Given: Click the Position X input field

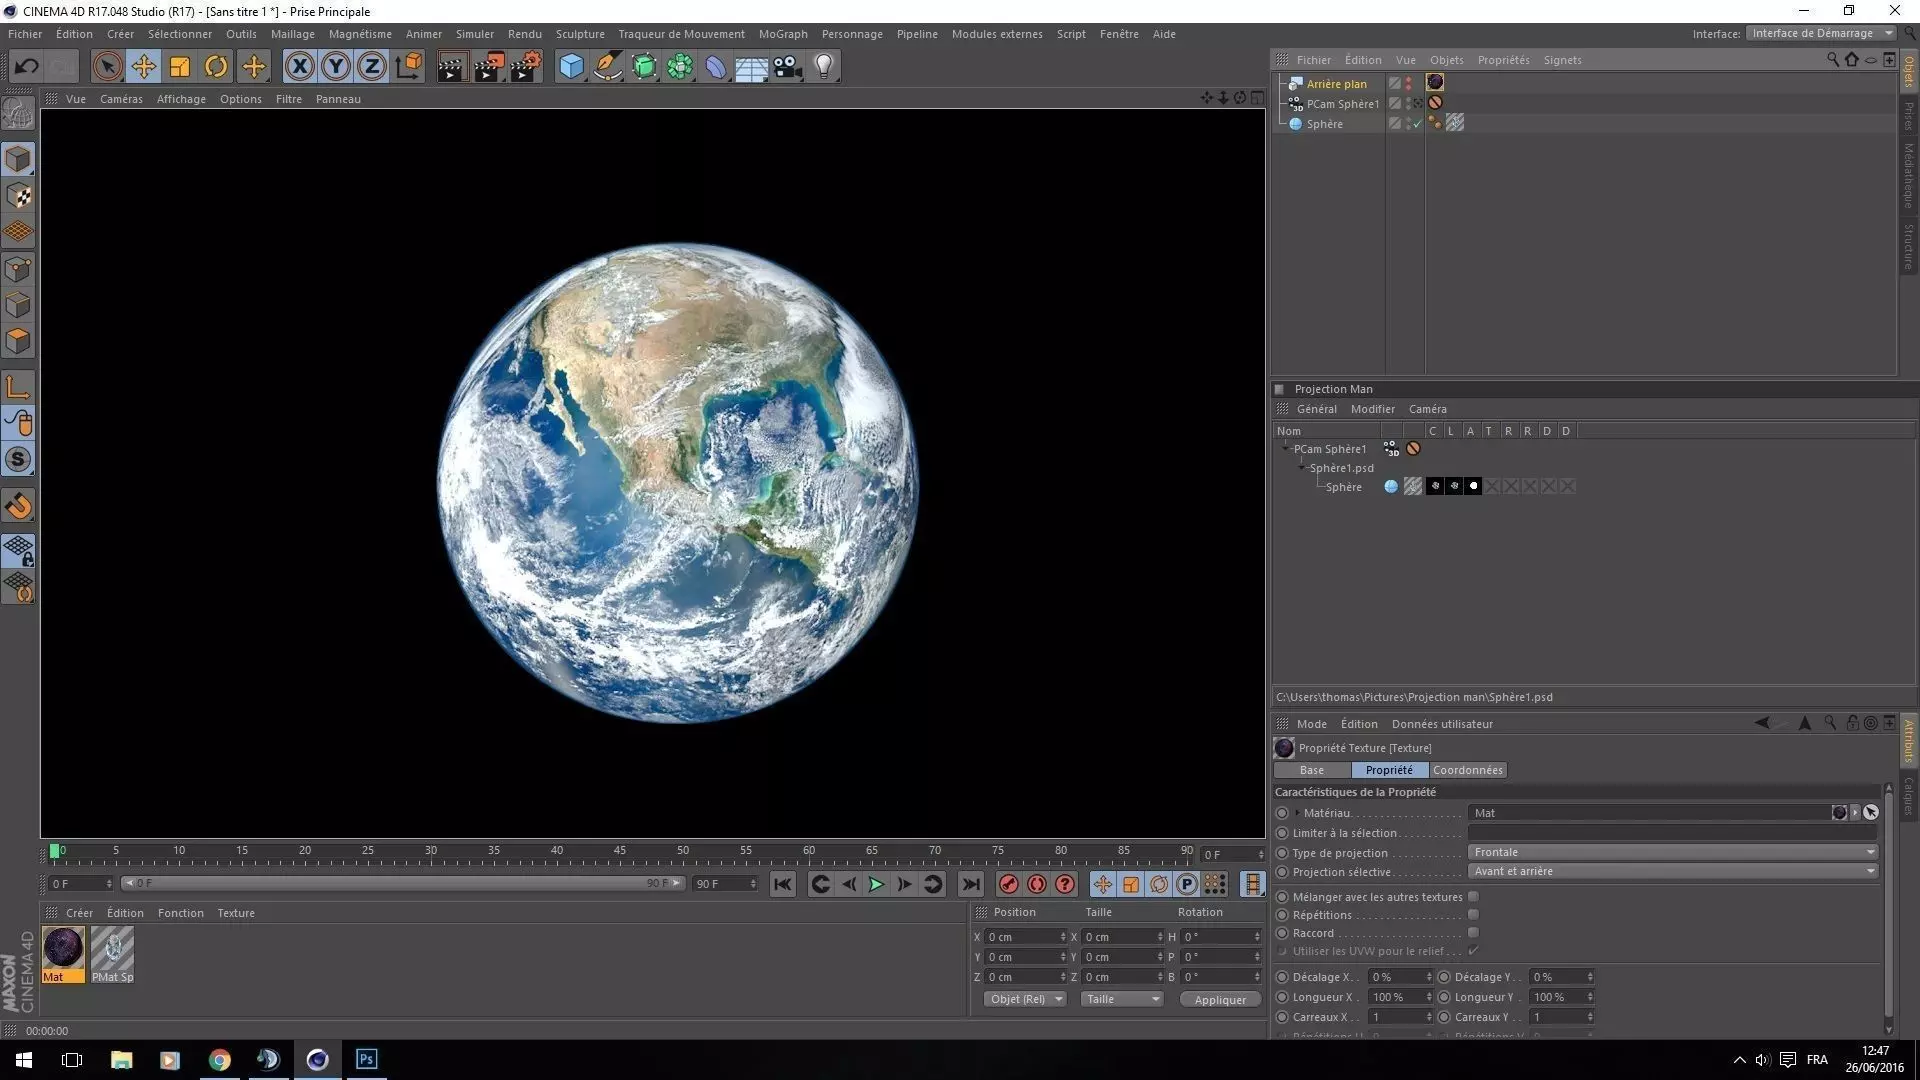Looking at the screenshot, I should (x=1025, y=937).
